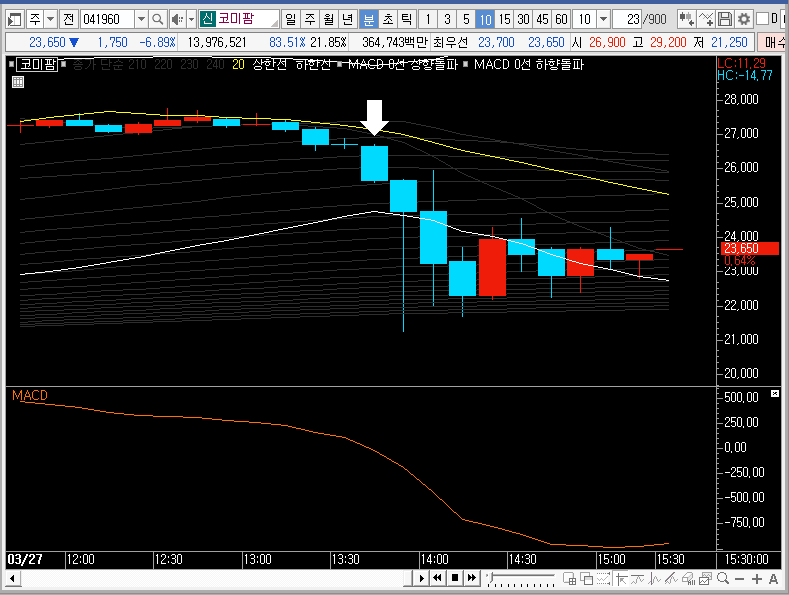Click the chart layout icon at toolbar start

(x=15, y=20)
